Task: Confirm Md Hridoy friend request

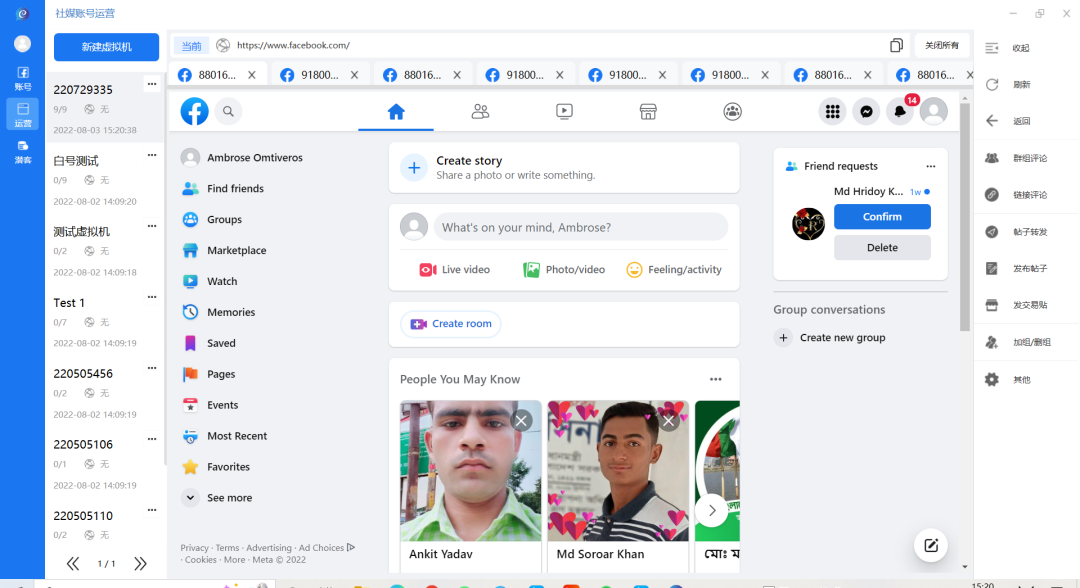Action: [x=882, y=217]
